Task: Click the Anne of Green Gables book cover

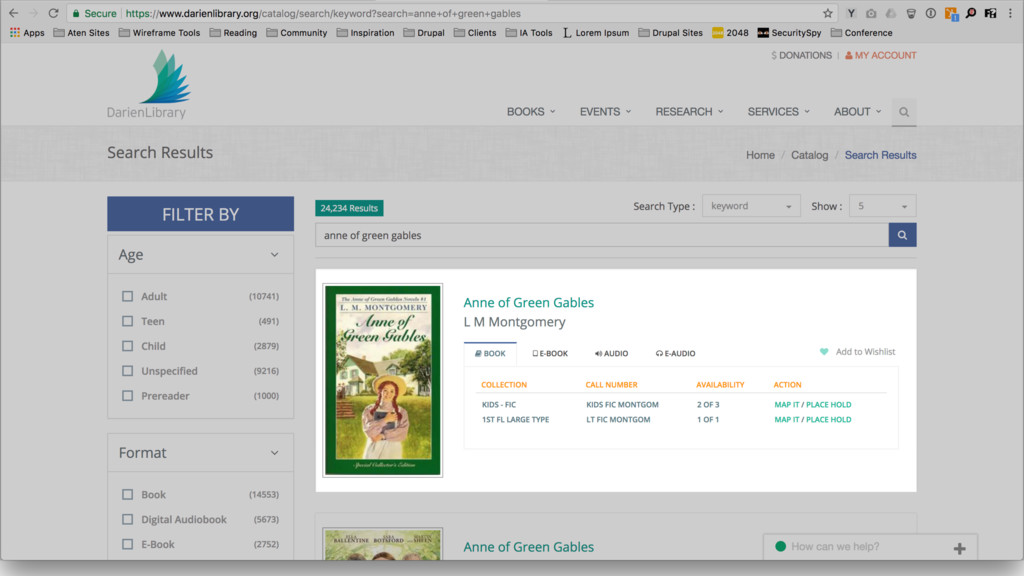Action: point(383,380)
